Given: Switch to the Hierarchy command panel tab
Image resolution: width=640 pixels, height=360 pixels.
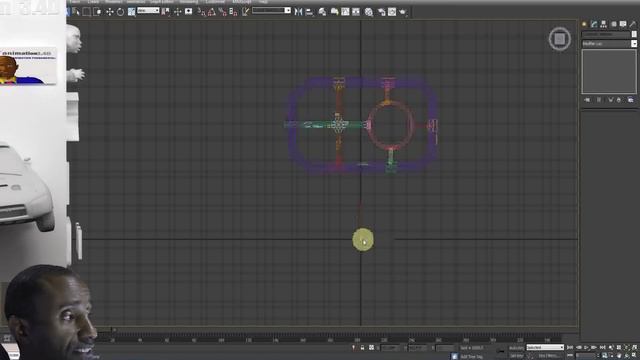Looking at the screenshot, I should pyautogui.click(x=604, y=24).
